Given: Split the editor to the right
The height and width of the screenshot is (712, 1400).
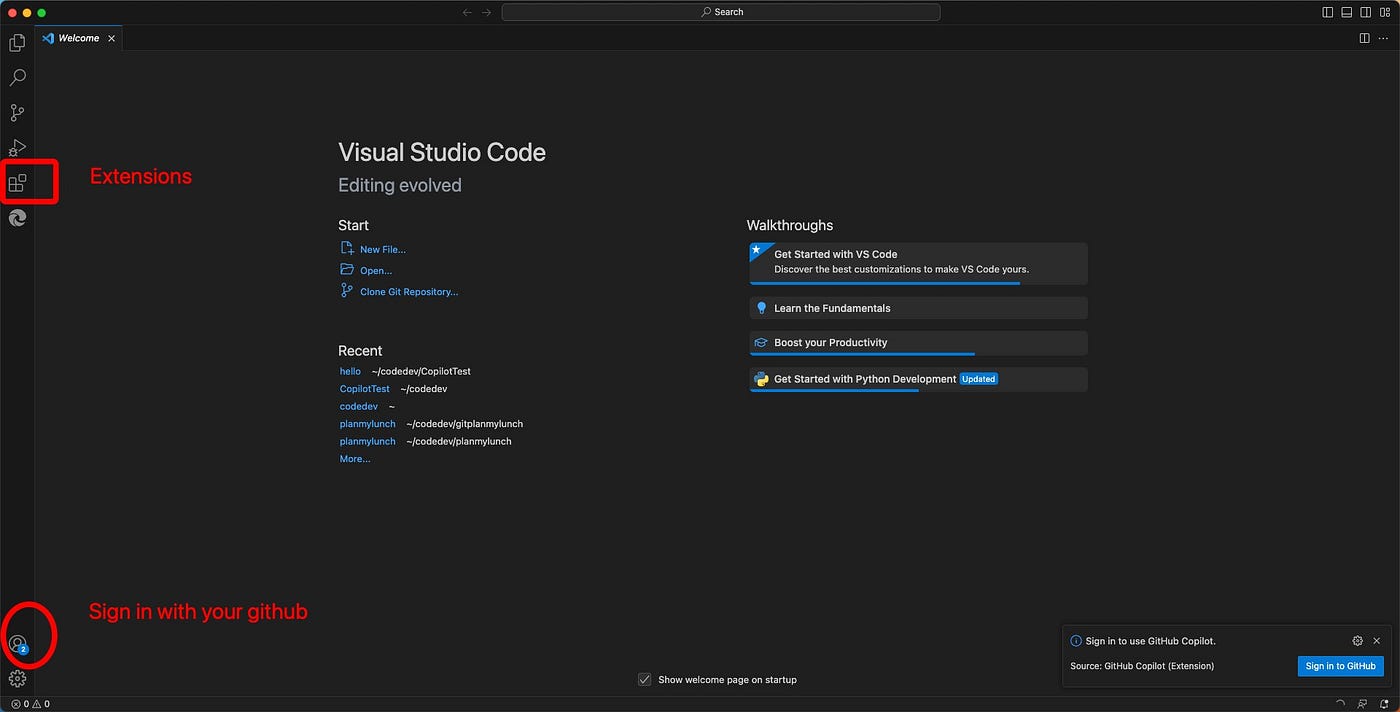Looking at the screenshot, I should (1364, 38).
